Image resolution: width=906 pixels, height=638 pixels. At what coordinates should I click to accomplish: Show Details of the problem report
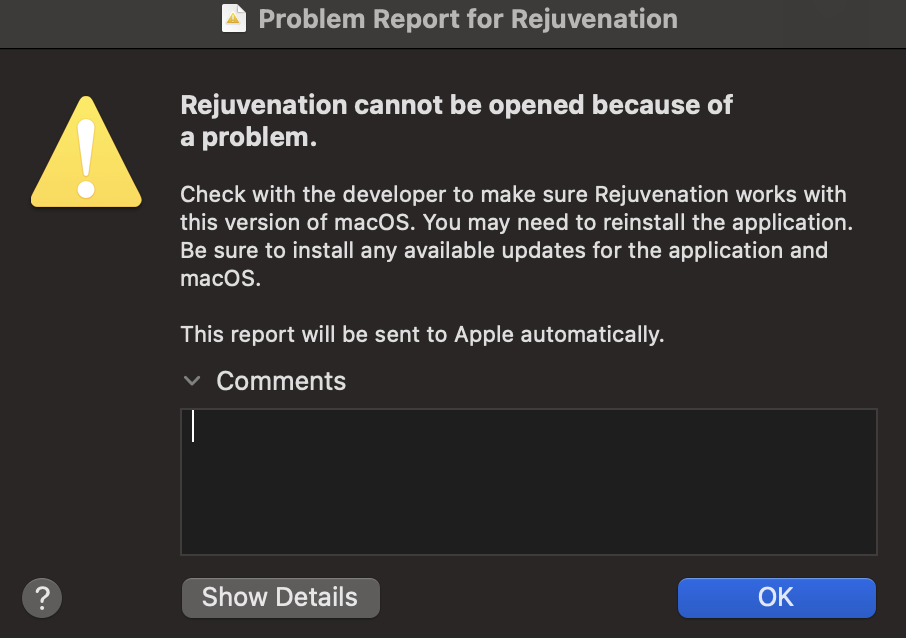(281, 598)
